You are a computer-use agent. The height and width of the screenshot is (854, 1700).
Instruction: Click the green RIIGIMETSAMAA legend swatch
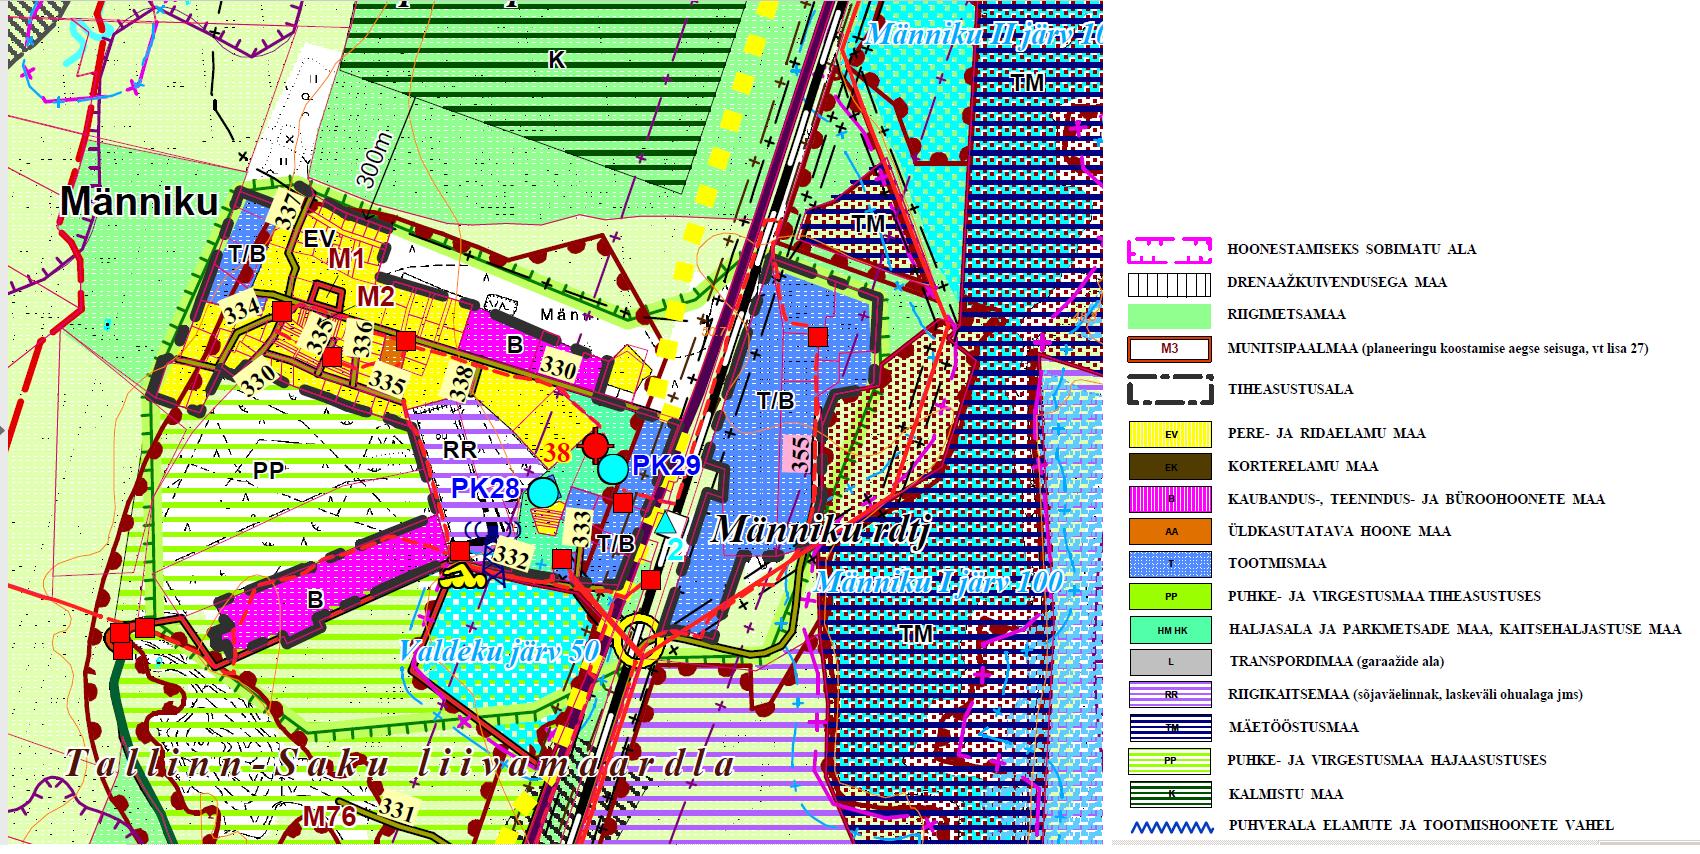(x=1169, y=316)
